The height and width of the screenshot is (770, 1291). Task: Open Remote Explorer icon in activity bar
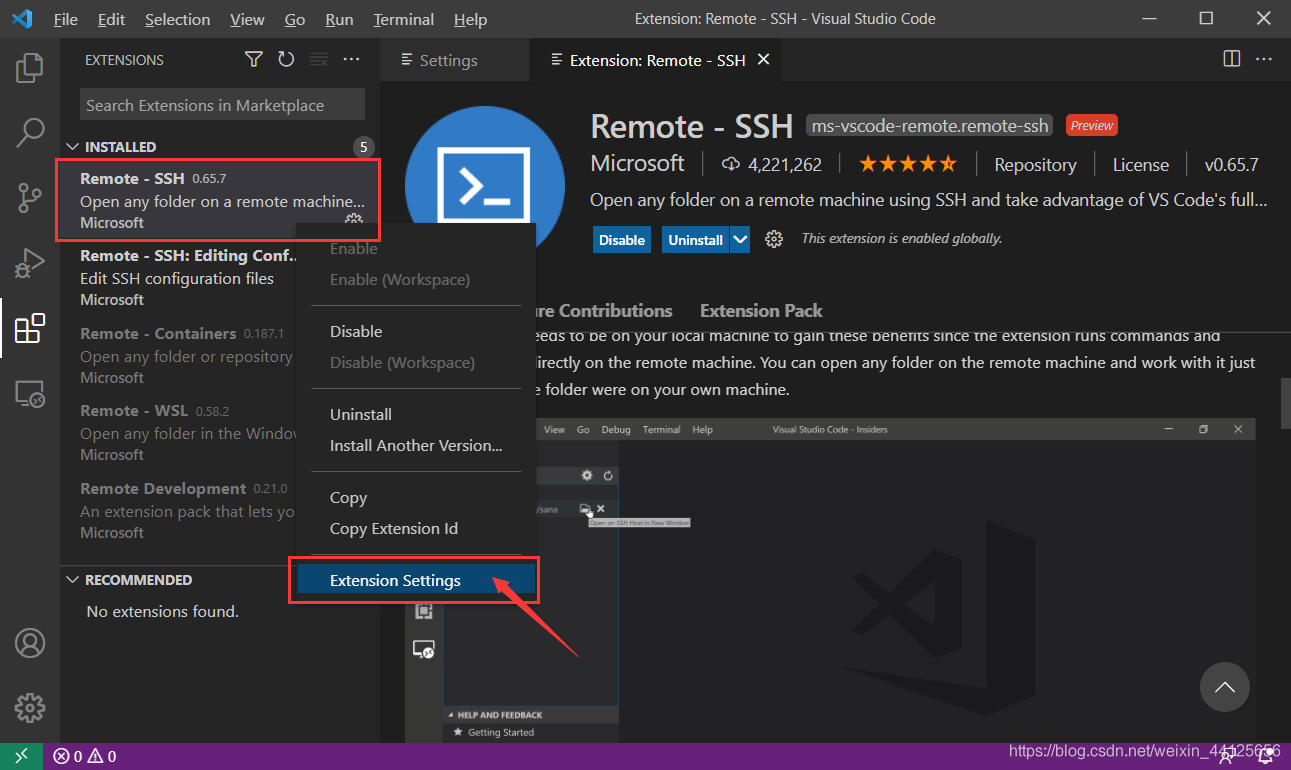pos(30,394)
